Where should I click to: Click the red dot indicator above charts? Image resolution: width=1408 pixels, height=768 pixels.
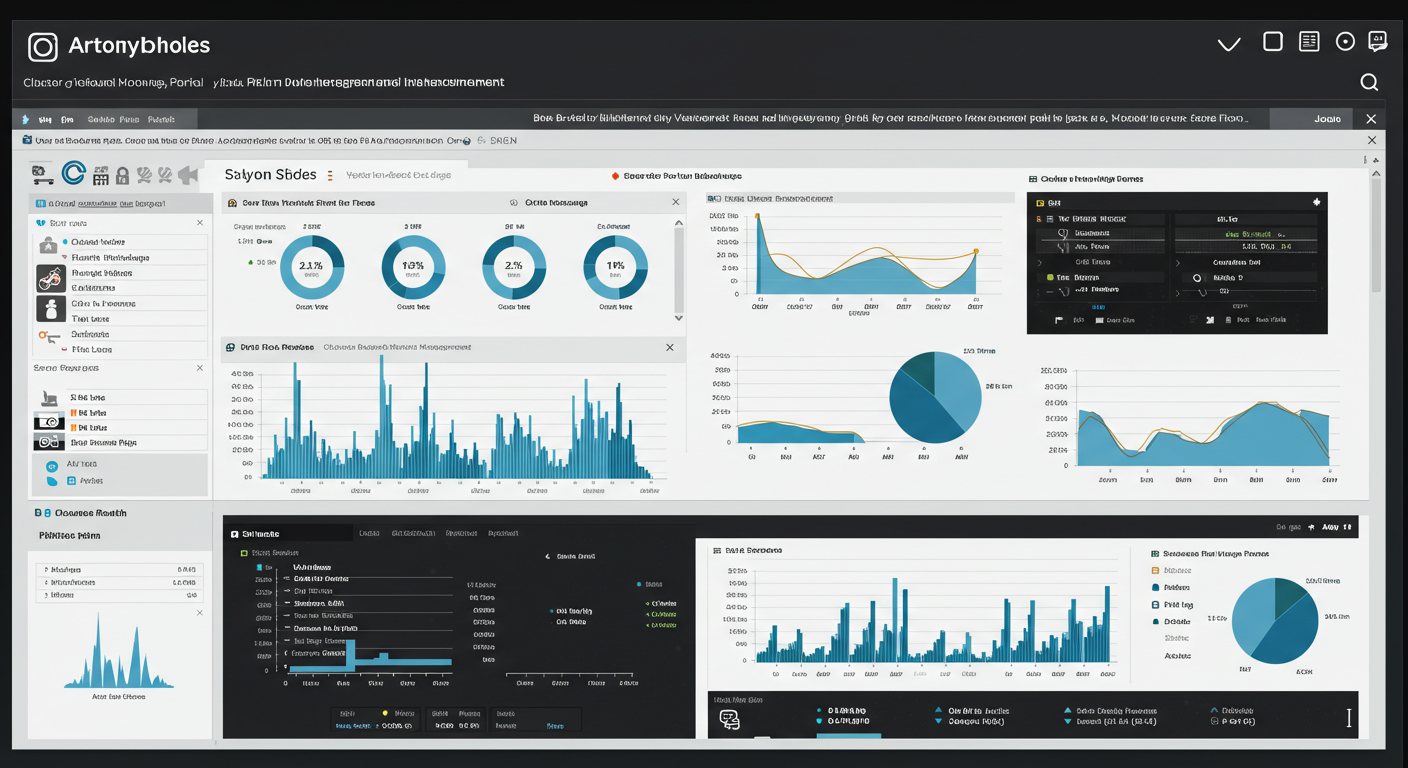pyautogui.click(x=615, y=176)
